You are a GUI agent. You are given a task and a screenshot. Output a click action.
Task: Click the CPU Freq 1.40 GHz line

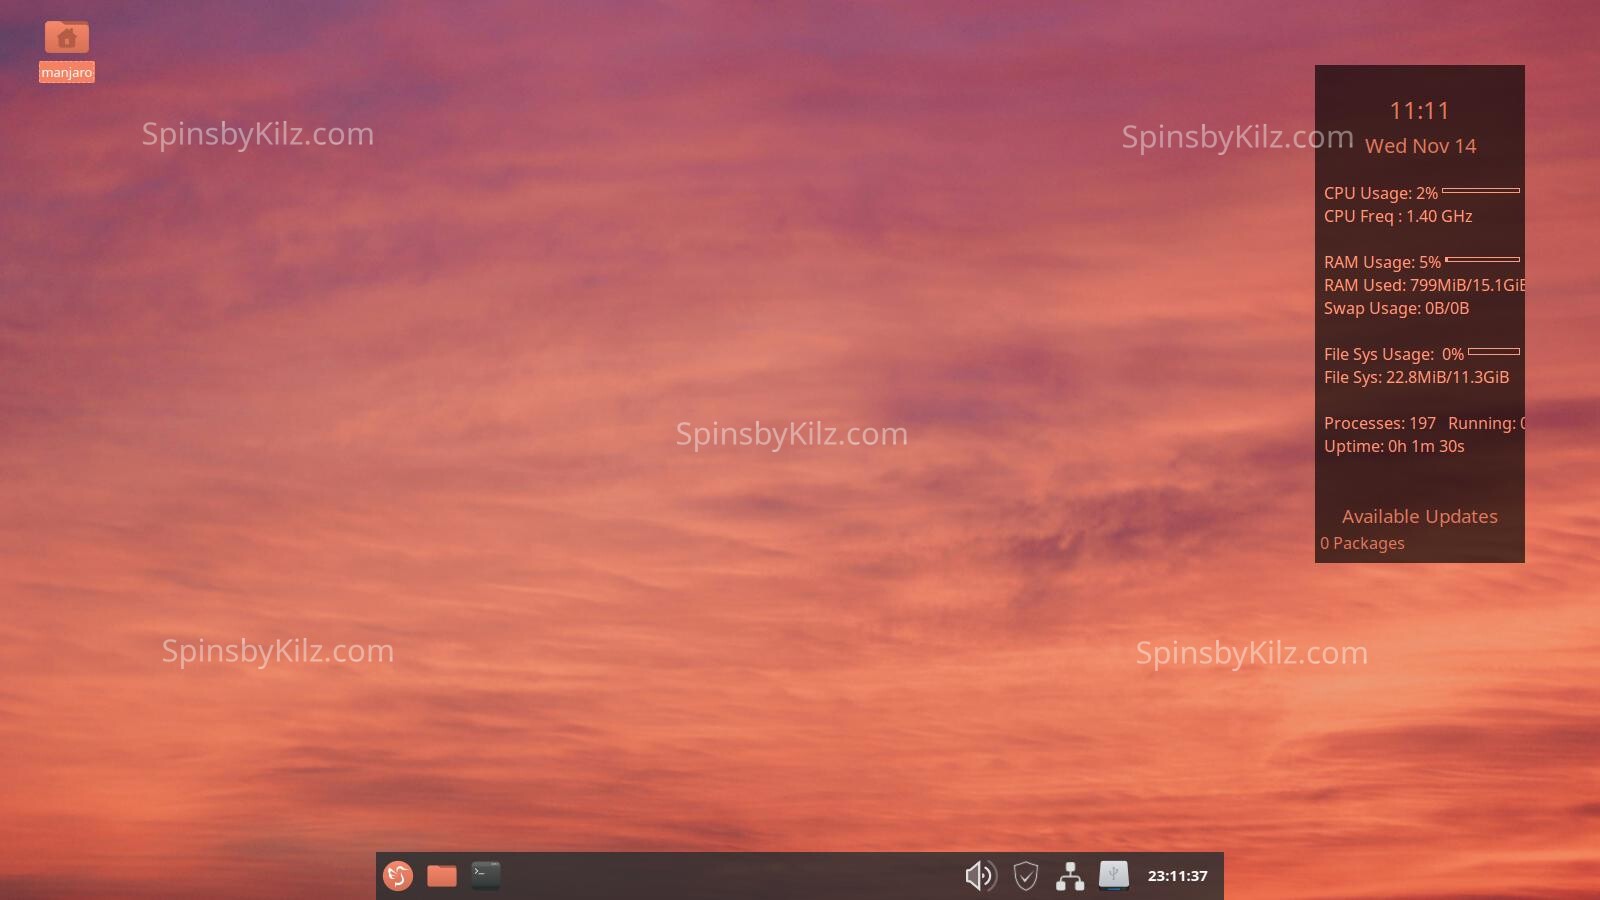pyautogui.click(x=1398, y=217)
